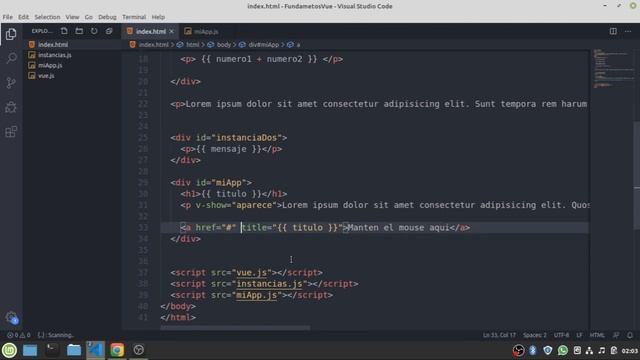Click the editor minimap code overview
The width and height of the screenshot is (640, 360).
pyautogui.click(x=612, y=69)
